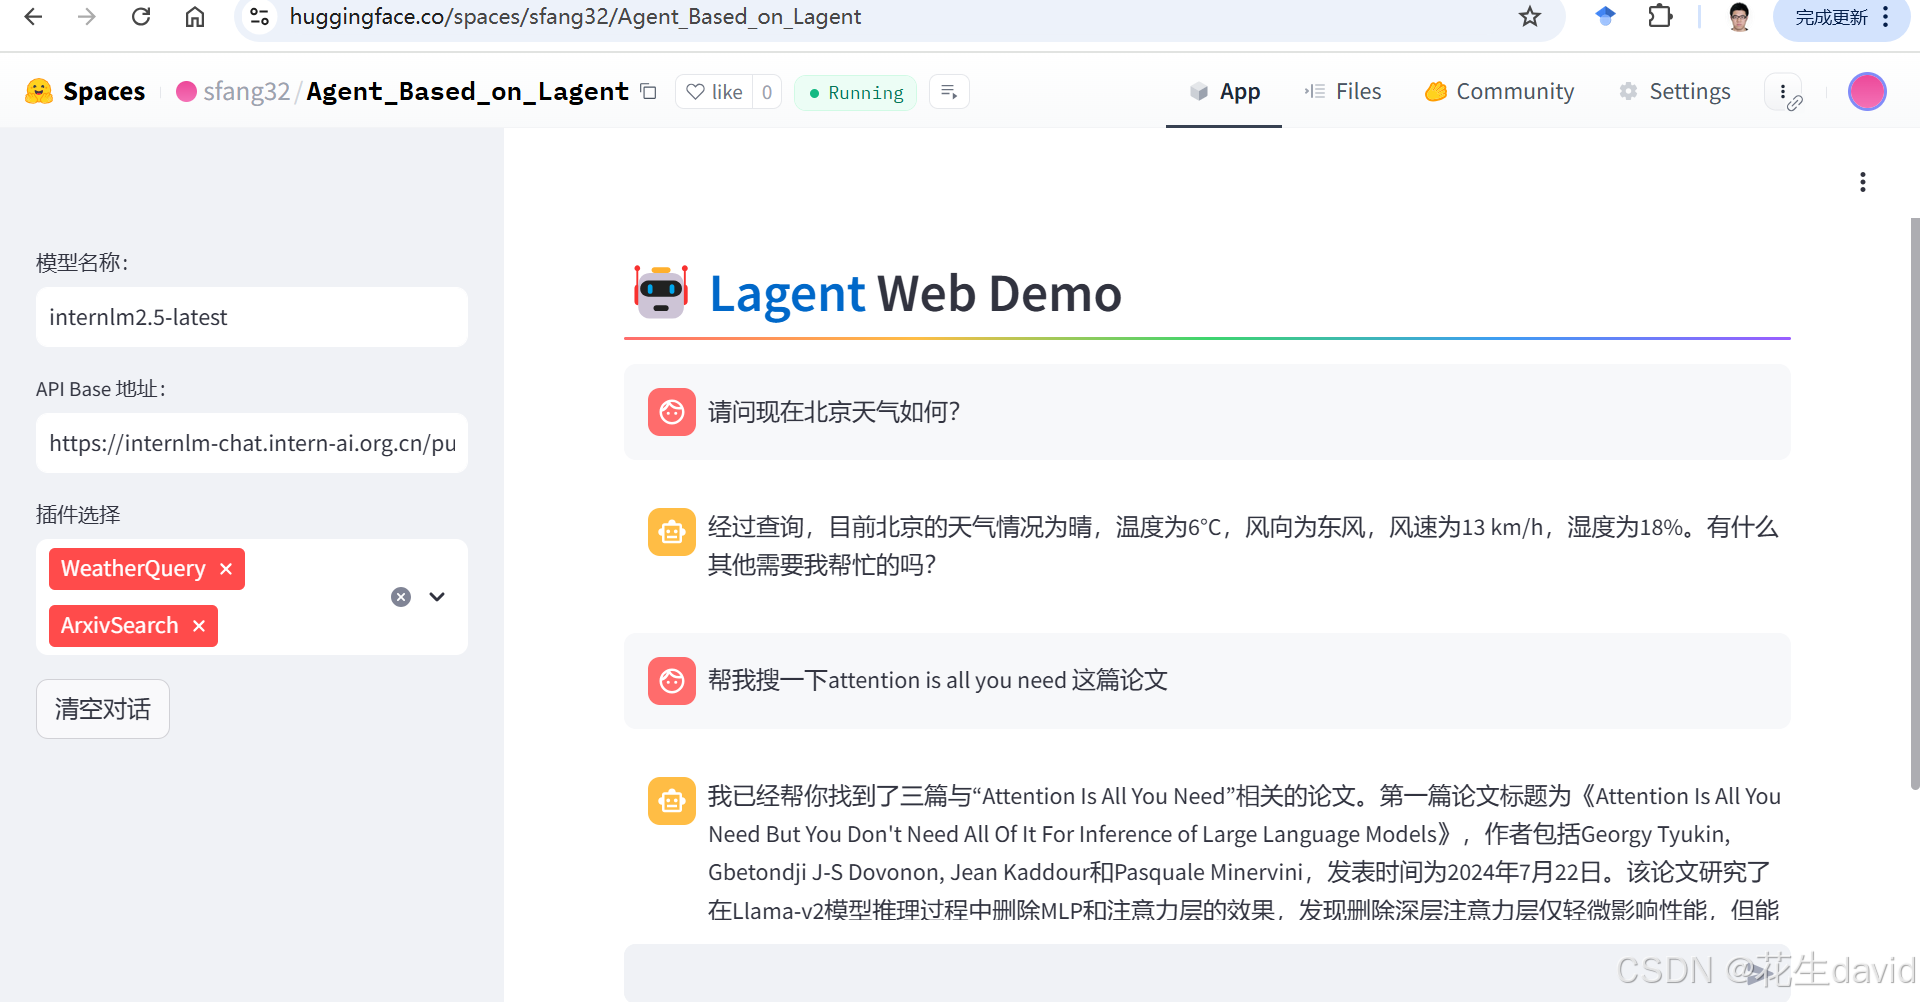The width and height of the screenshot is (1920, 1002).
Task: Edit the 模型名称 input field
Action: click(252, 317)
